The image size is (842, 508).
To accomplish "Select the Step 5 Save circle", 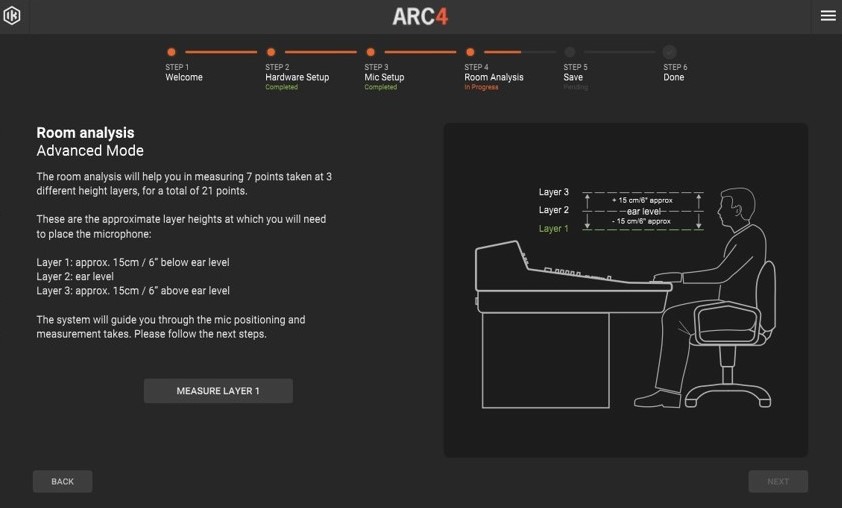I will (570, 52).
